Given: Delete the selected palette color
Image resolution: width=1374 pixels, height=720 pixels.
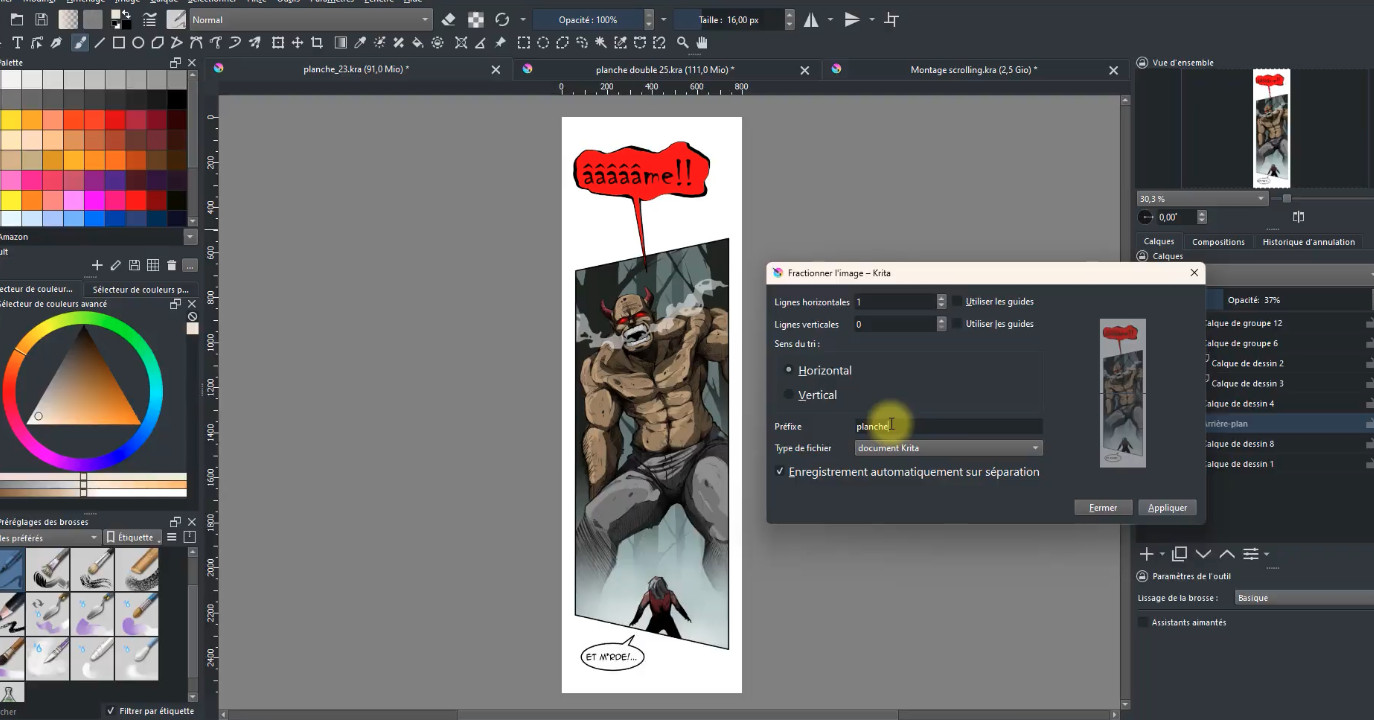Looking at the screenshot, I should (x=171, y=265).
